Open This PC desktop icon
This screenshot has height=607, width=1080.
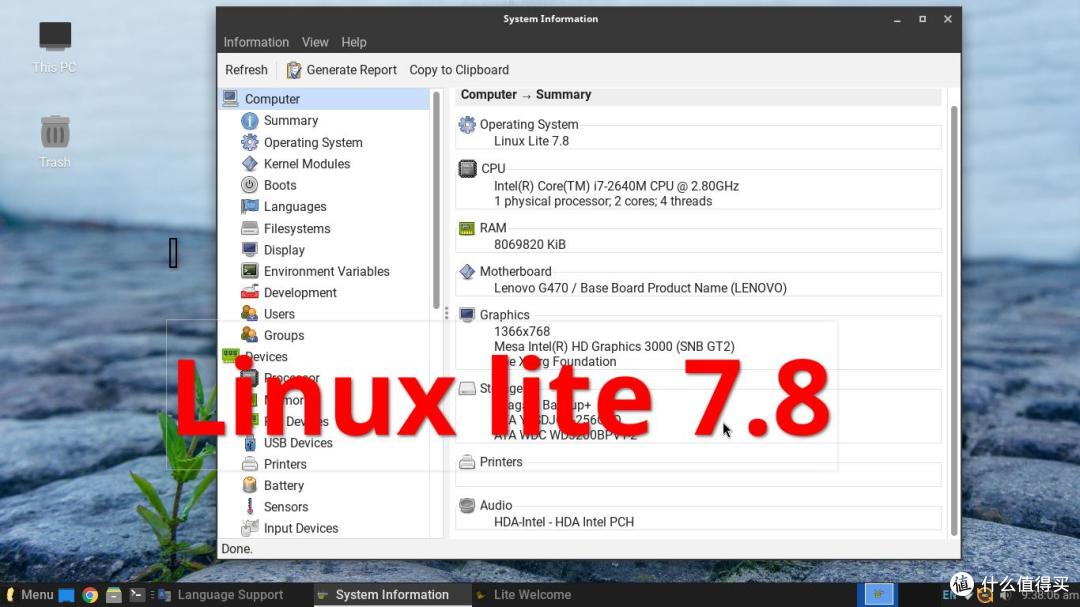54,47
